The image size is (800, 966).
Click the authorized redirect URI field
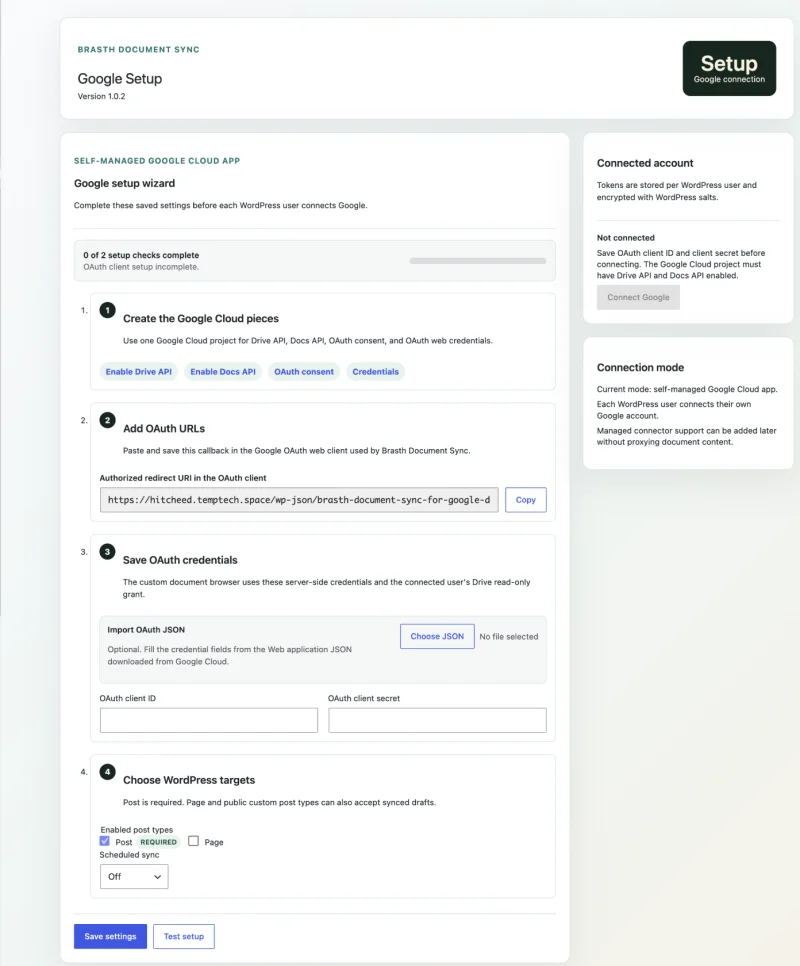pos(299,500)
